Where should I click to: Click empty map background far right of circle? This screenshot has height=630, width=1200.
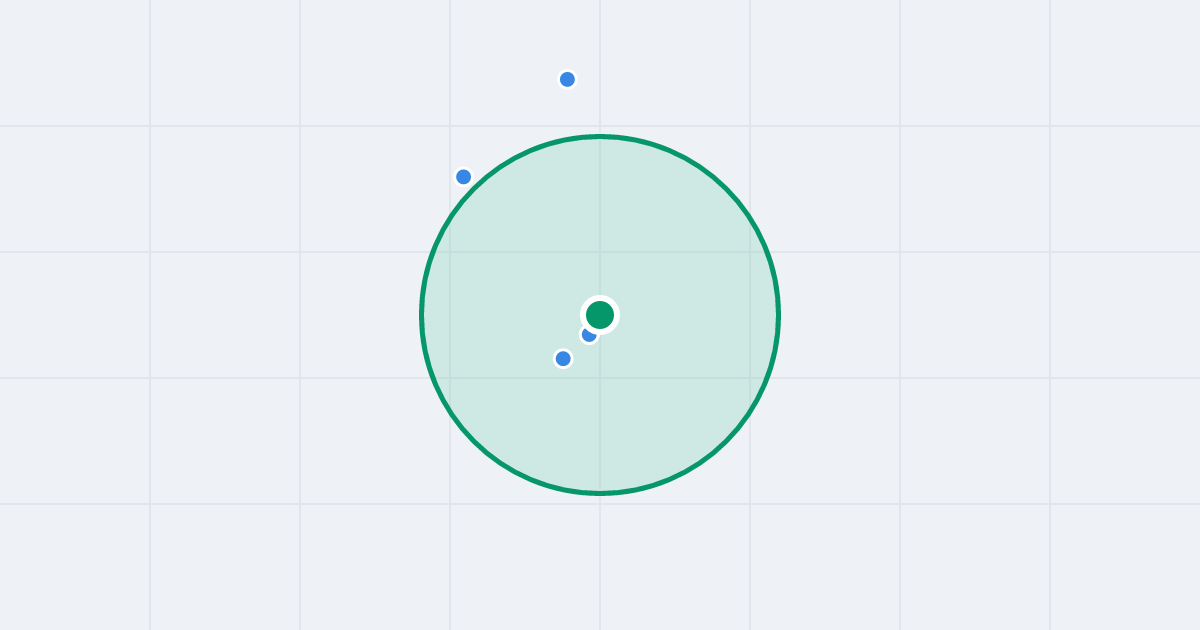1000,315
